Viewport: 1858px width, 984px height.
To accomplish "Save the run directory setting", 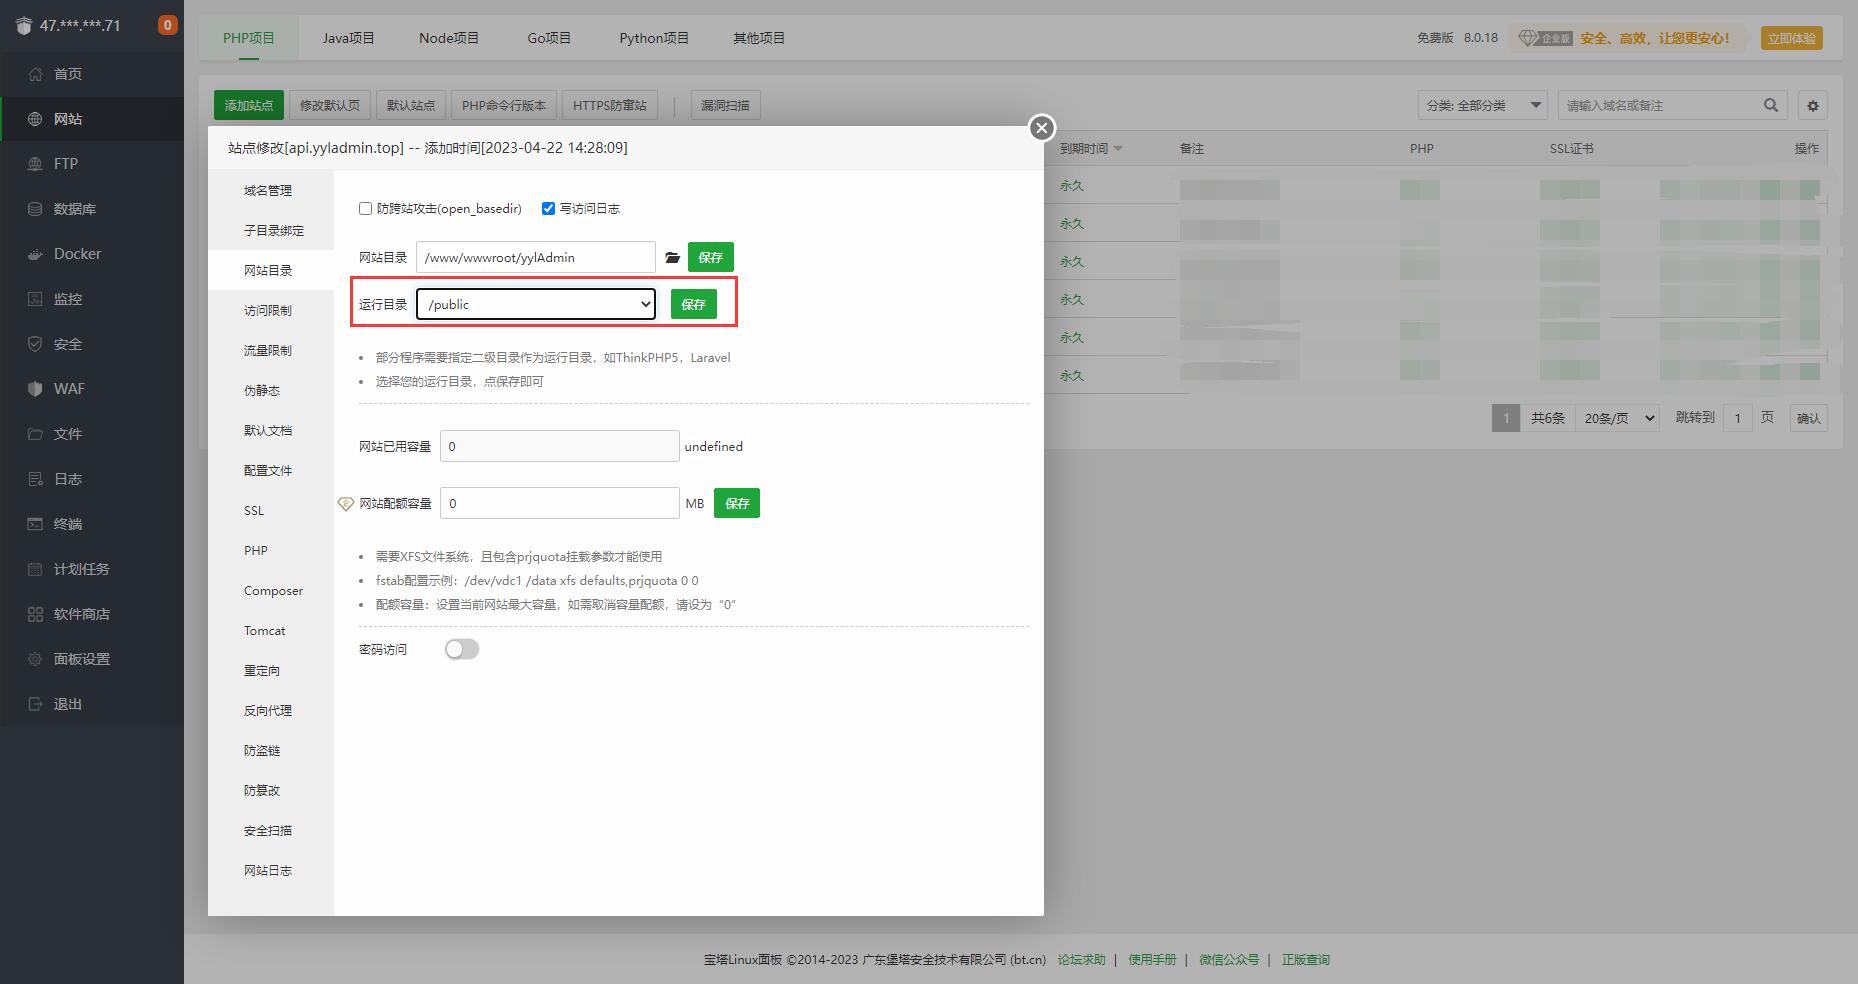I will [693, 304].
